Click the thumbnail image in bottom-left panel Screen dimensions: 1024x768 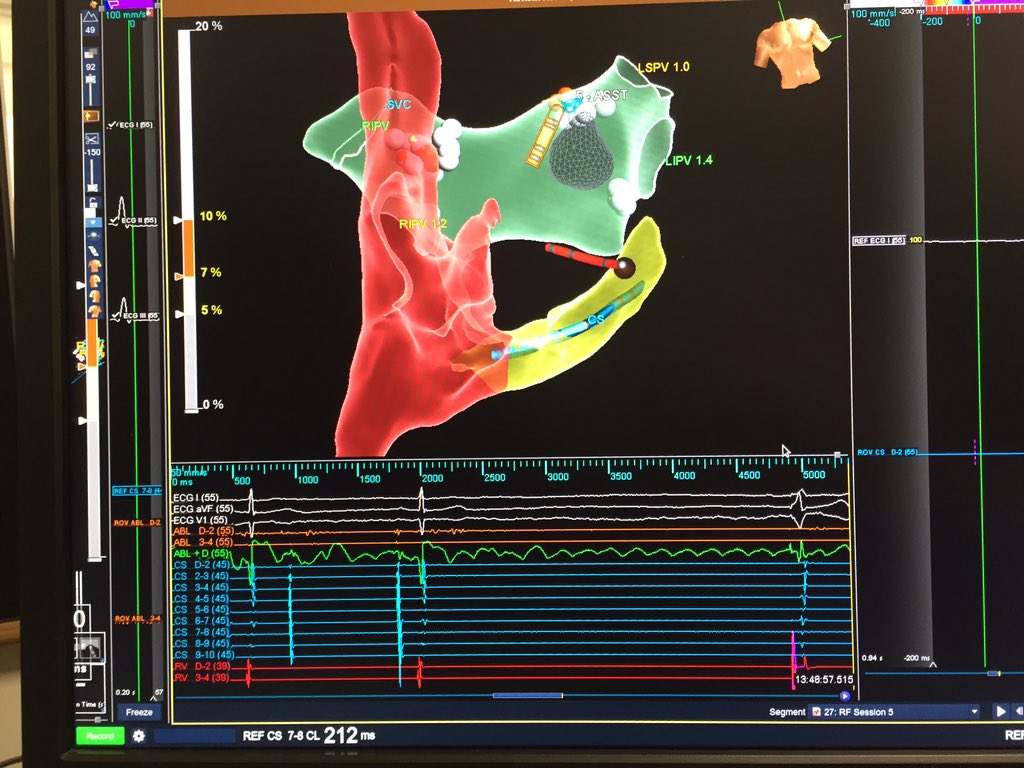pyautogui.click(x=91, y=647)
